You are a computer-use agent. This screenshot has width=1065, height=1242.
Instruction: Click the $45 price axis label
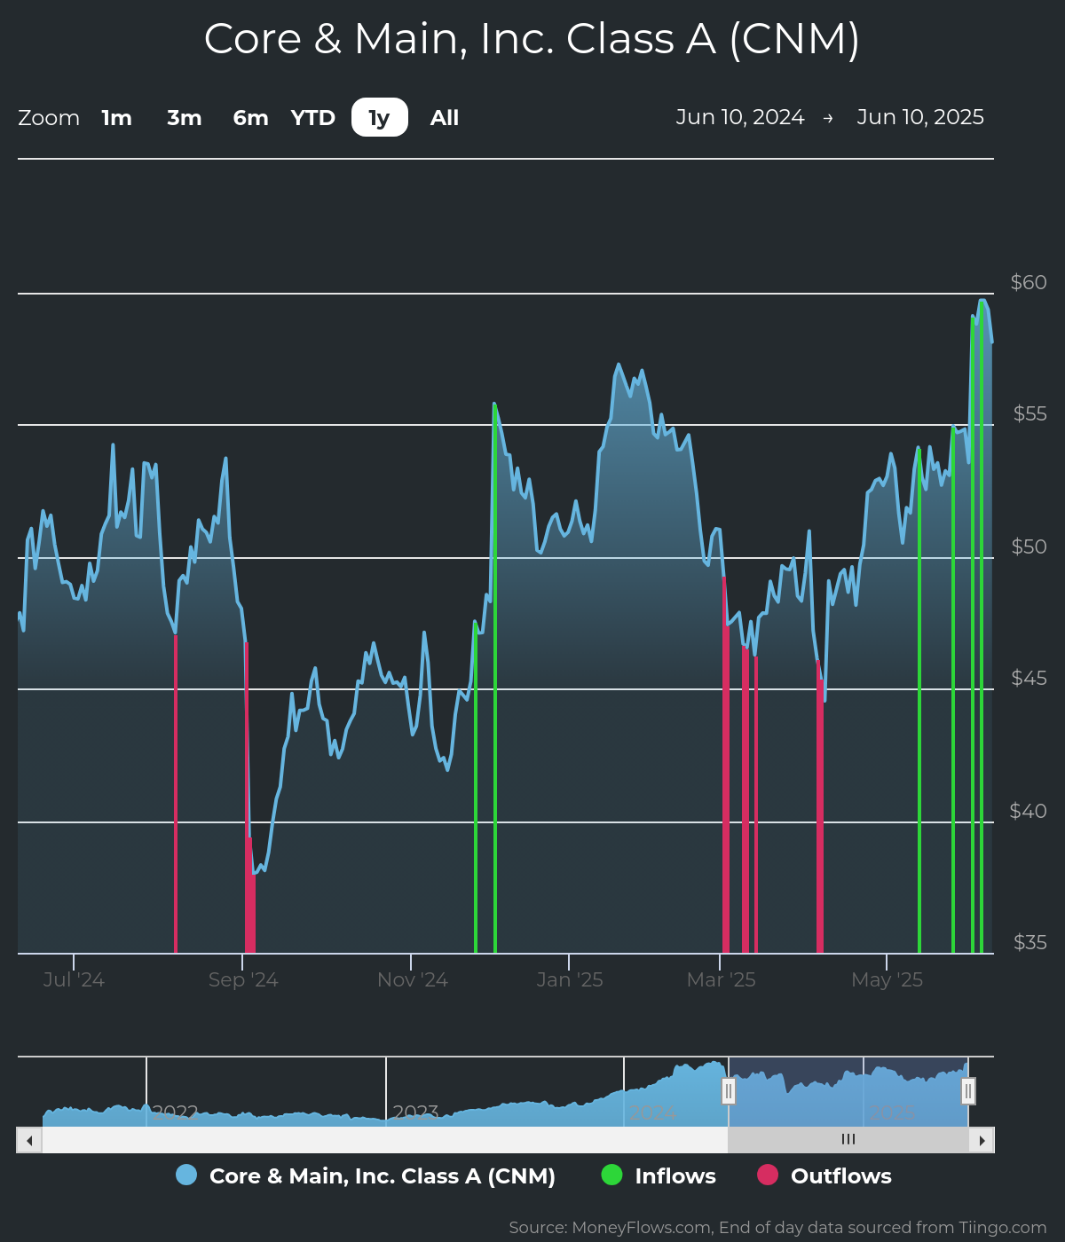pos(1029,678)
